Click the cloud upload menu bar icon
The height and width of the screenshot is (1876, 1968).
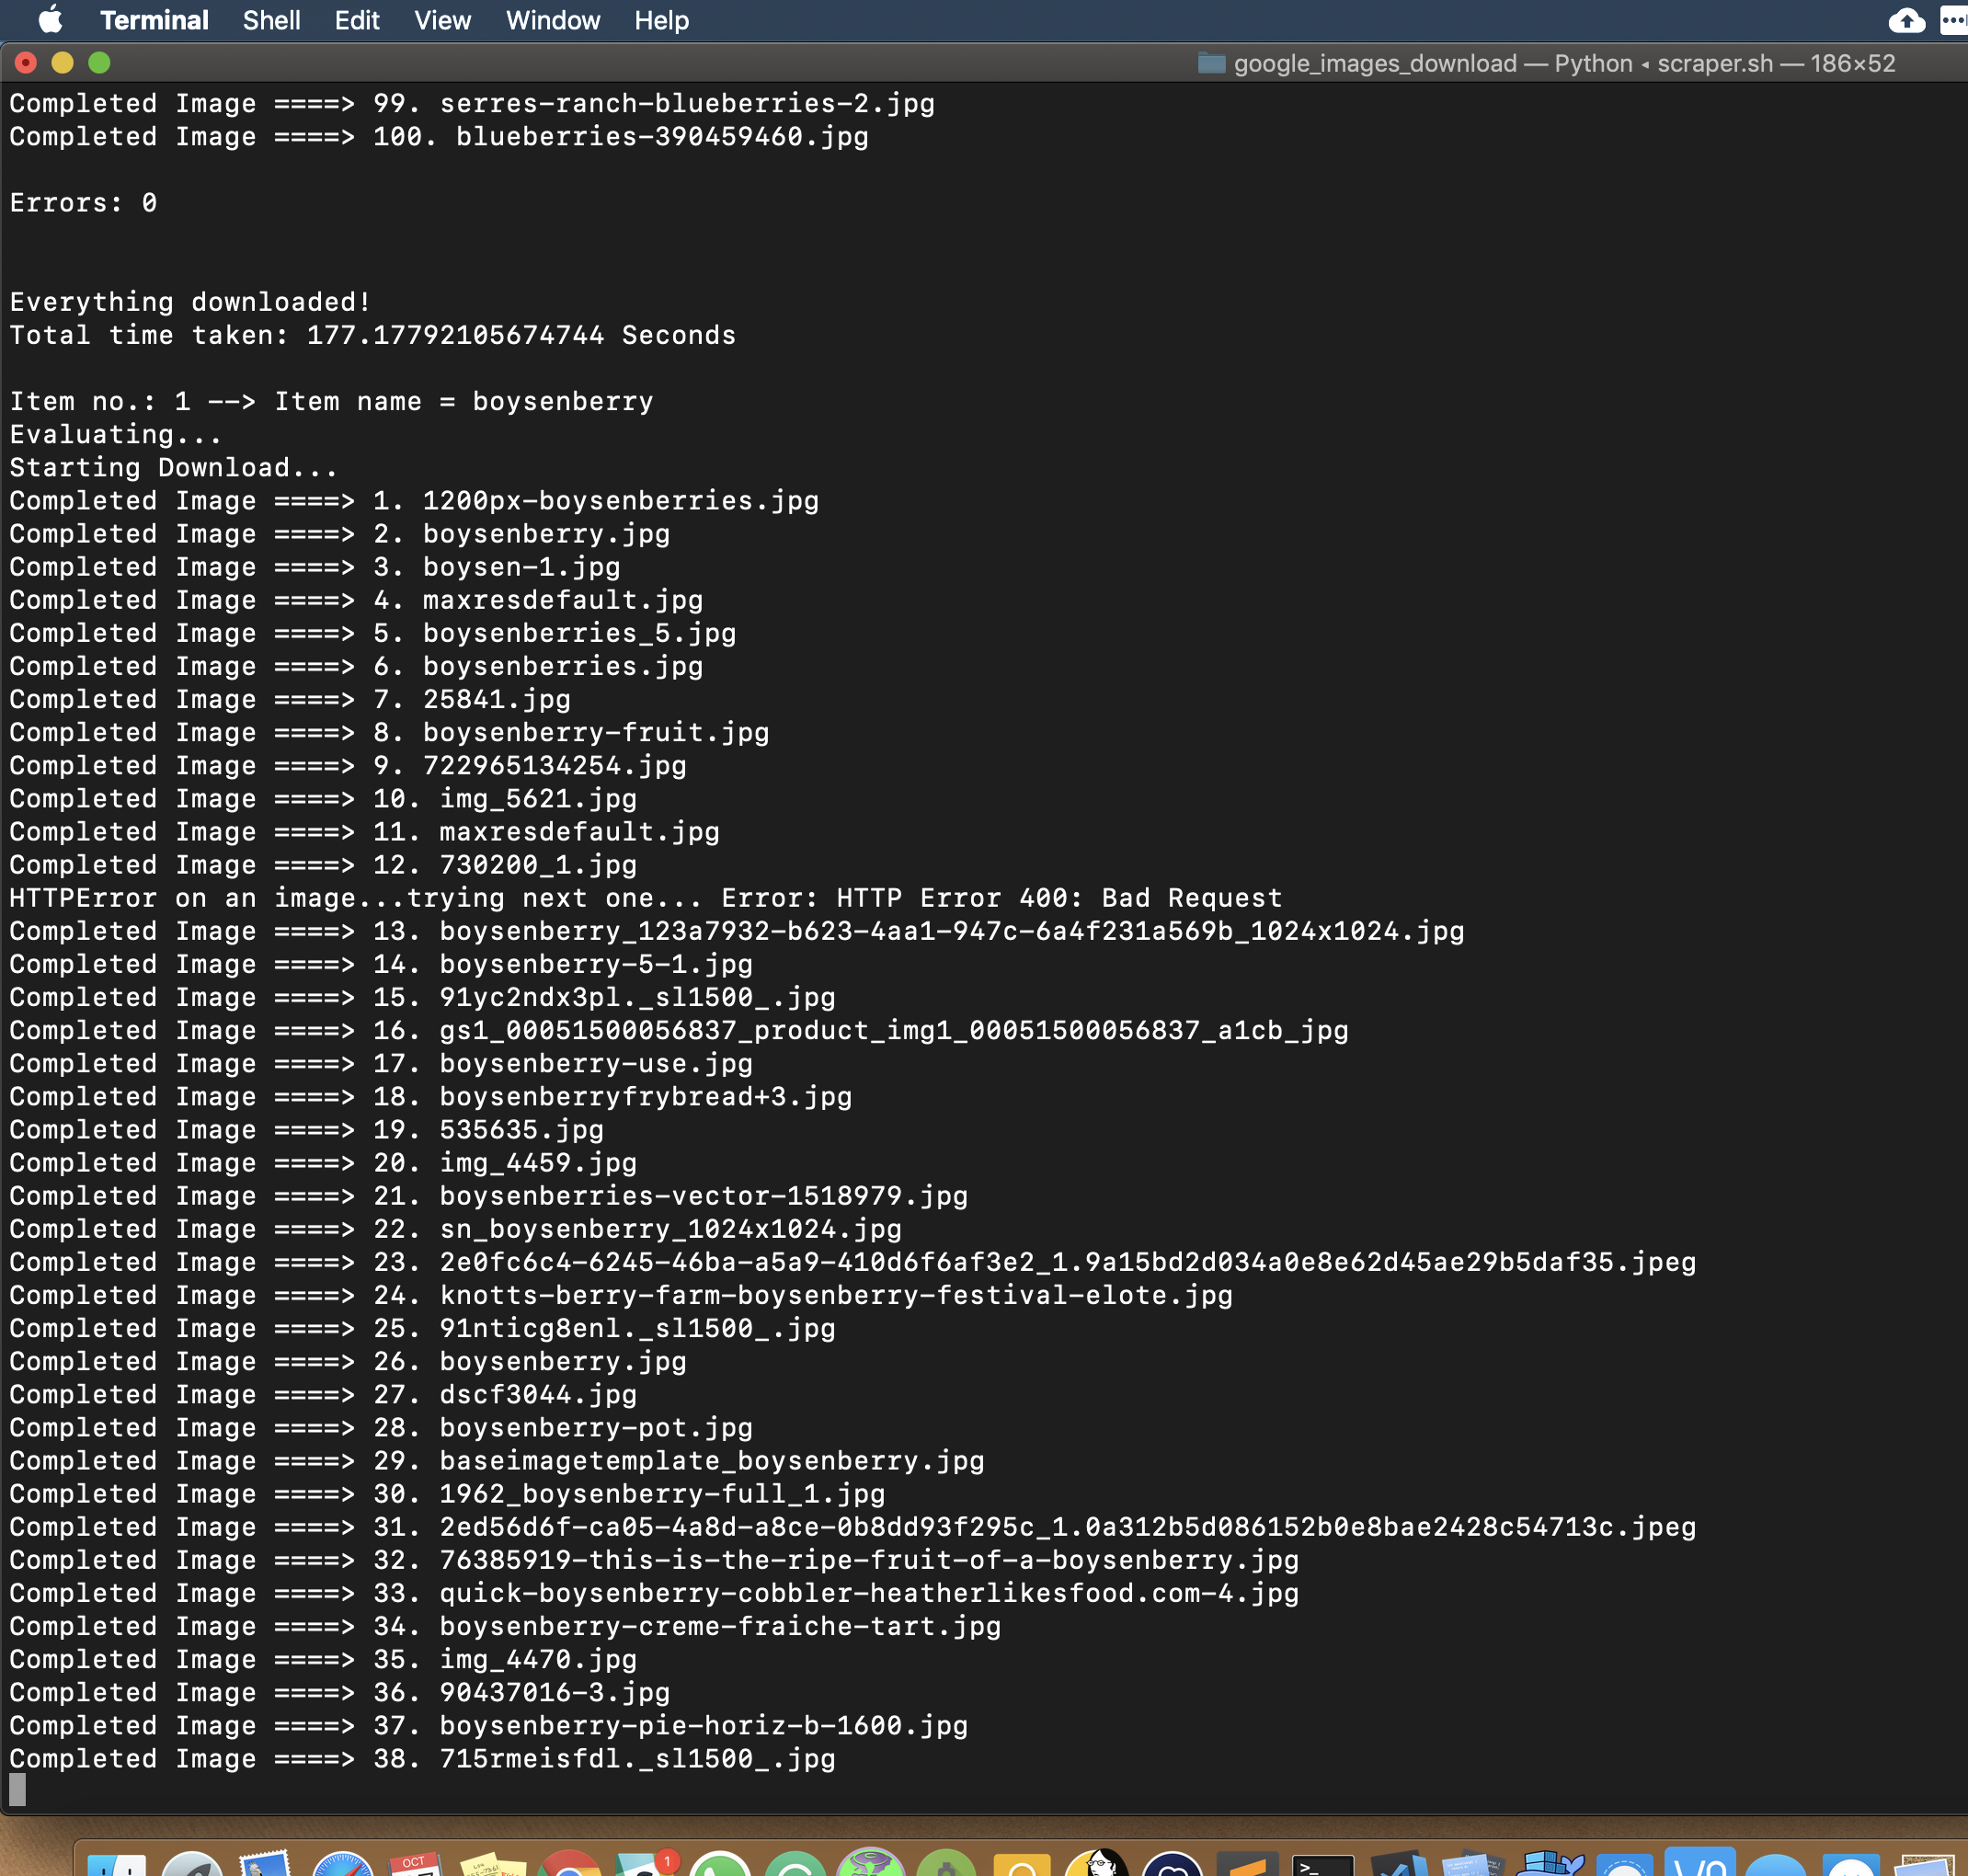point(1906,20)
